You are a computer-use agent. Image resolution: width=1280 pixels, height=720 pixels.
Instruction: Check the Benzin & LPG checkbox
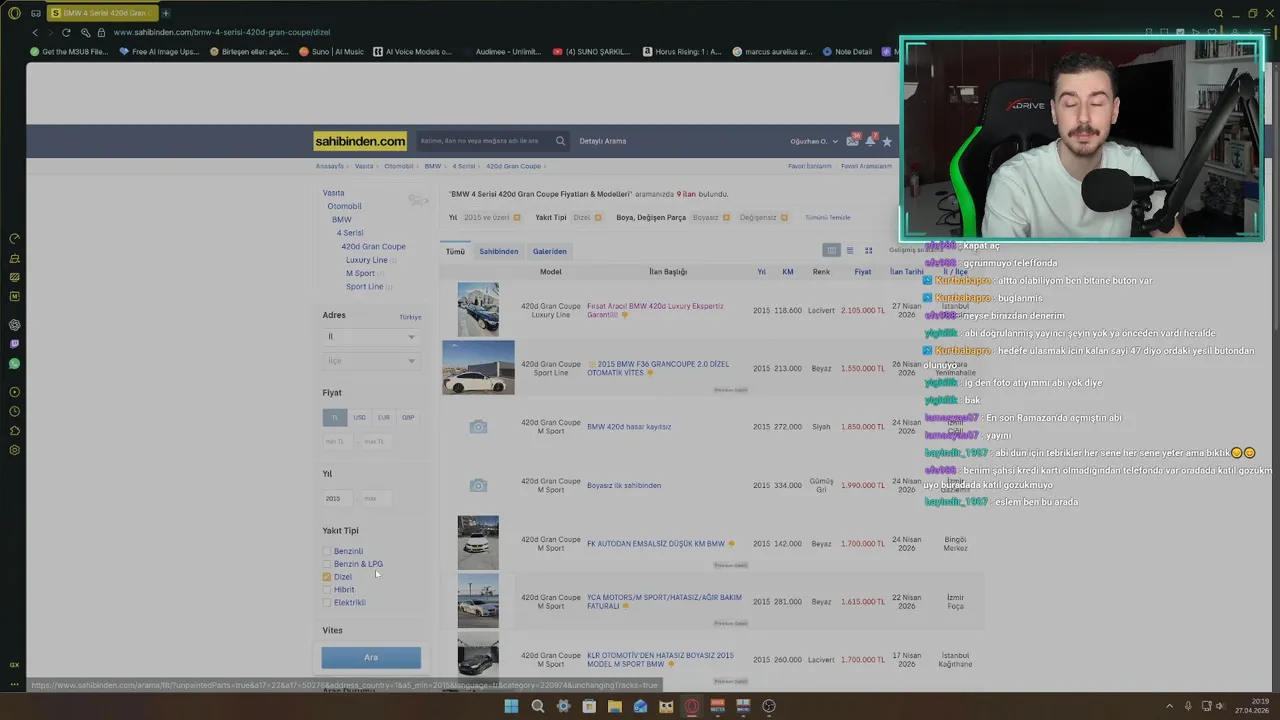pos(327,564)
